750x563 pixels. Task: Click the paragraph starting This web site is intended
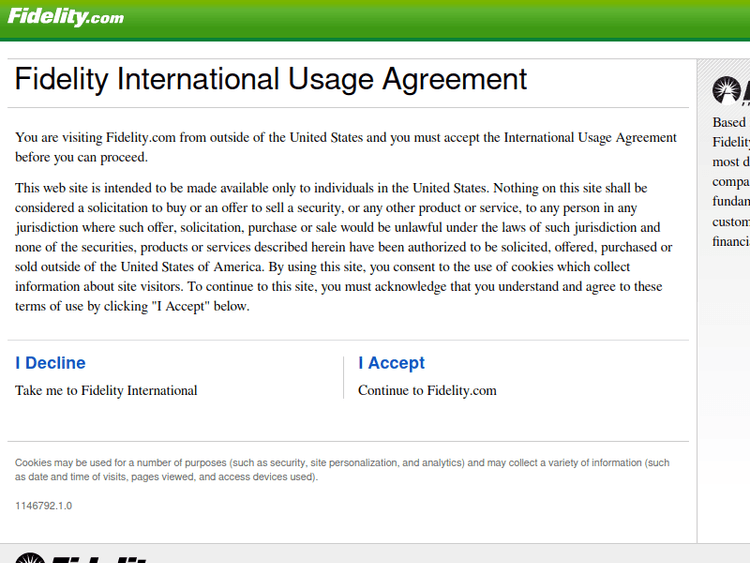tap(343, 247)
